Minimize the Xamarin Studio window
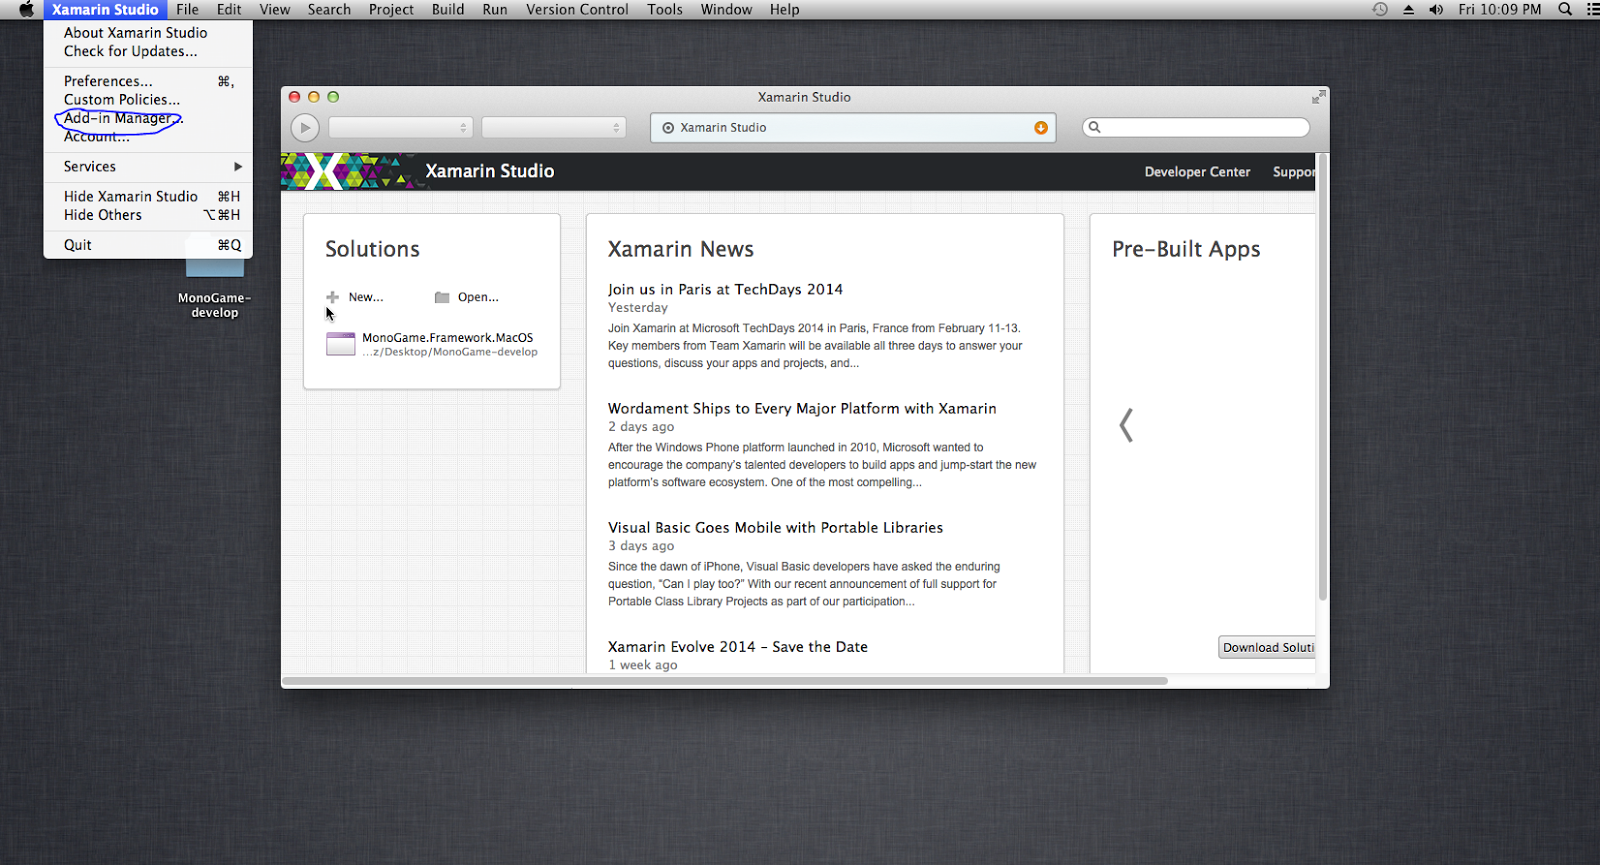Screen dimensions: 1600x865 [314, 97]
